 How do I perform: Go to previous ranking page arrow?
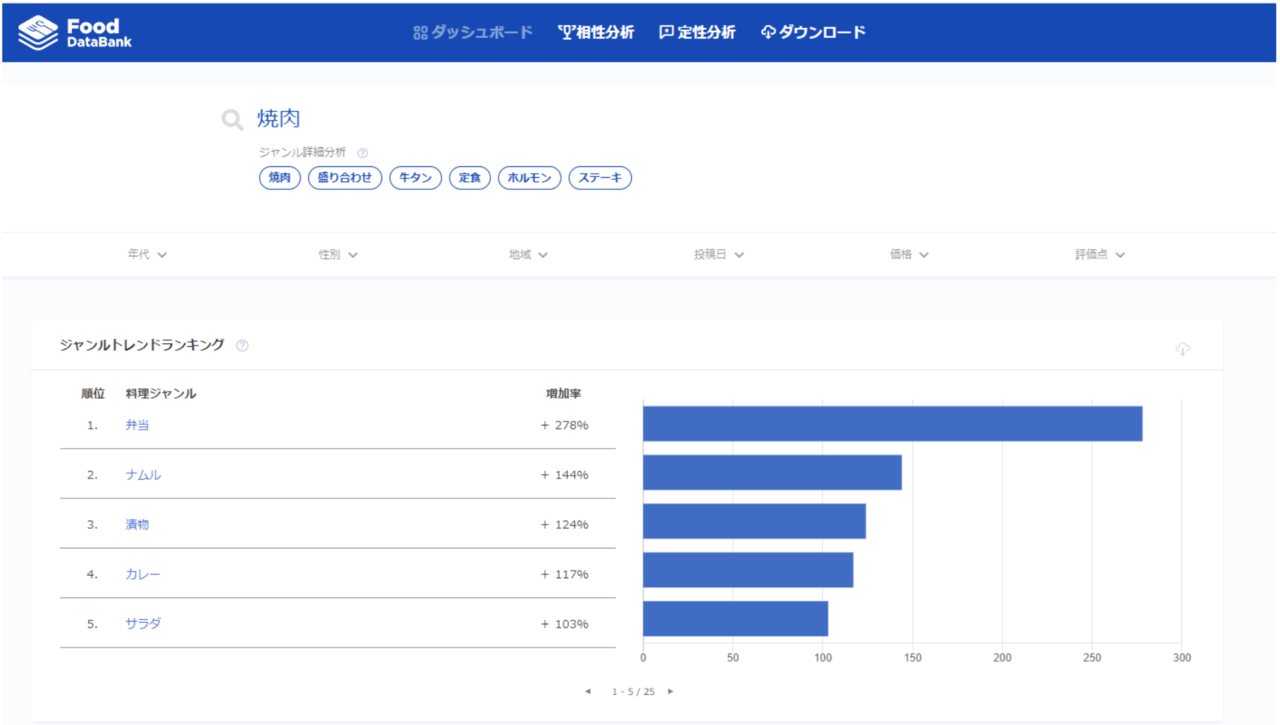point(588,691)
